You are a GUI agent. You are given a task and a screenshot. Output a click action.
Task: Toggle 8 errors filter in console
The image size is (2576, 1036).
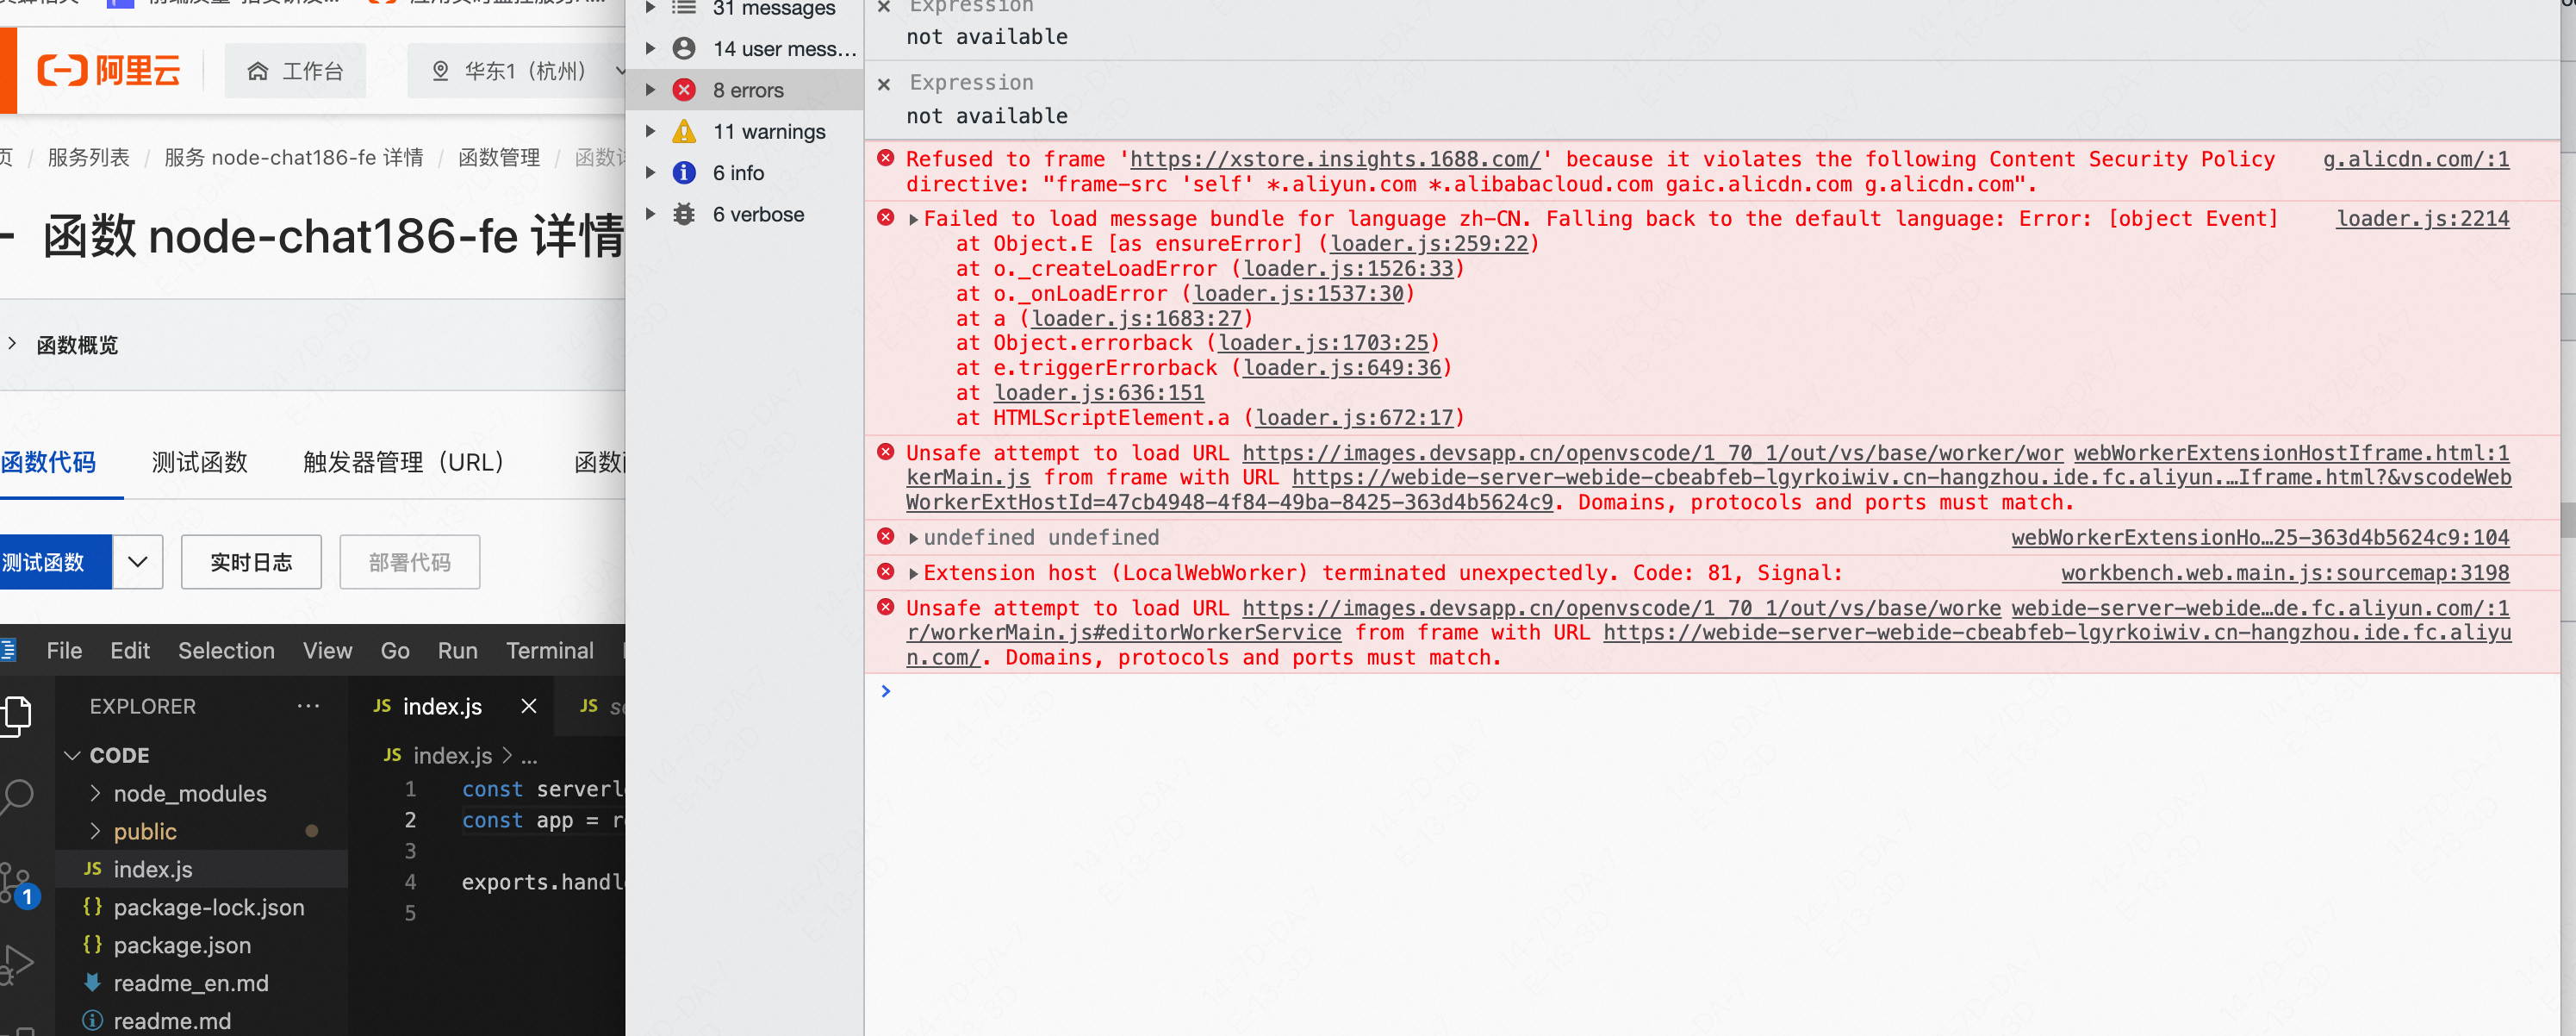pos(748,90)
